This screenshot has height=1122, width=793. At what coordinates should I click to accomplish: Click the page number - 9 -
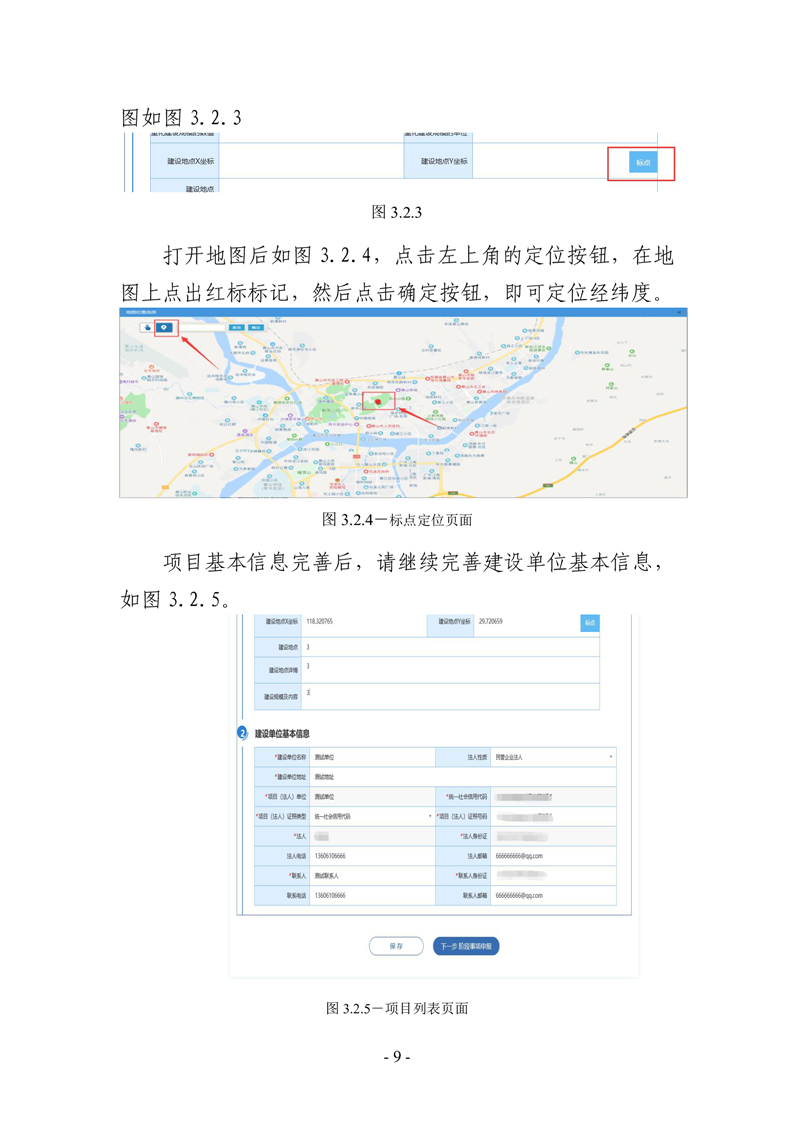click(x=396, y=1057)
